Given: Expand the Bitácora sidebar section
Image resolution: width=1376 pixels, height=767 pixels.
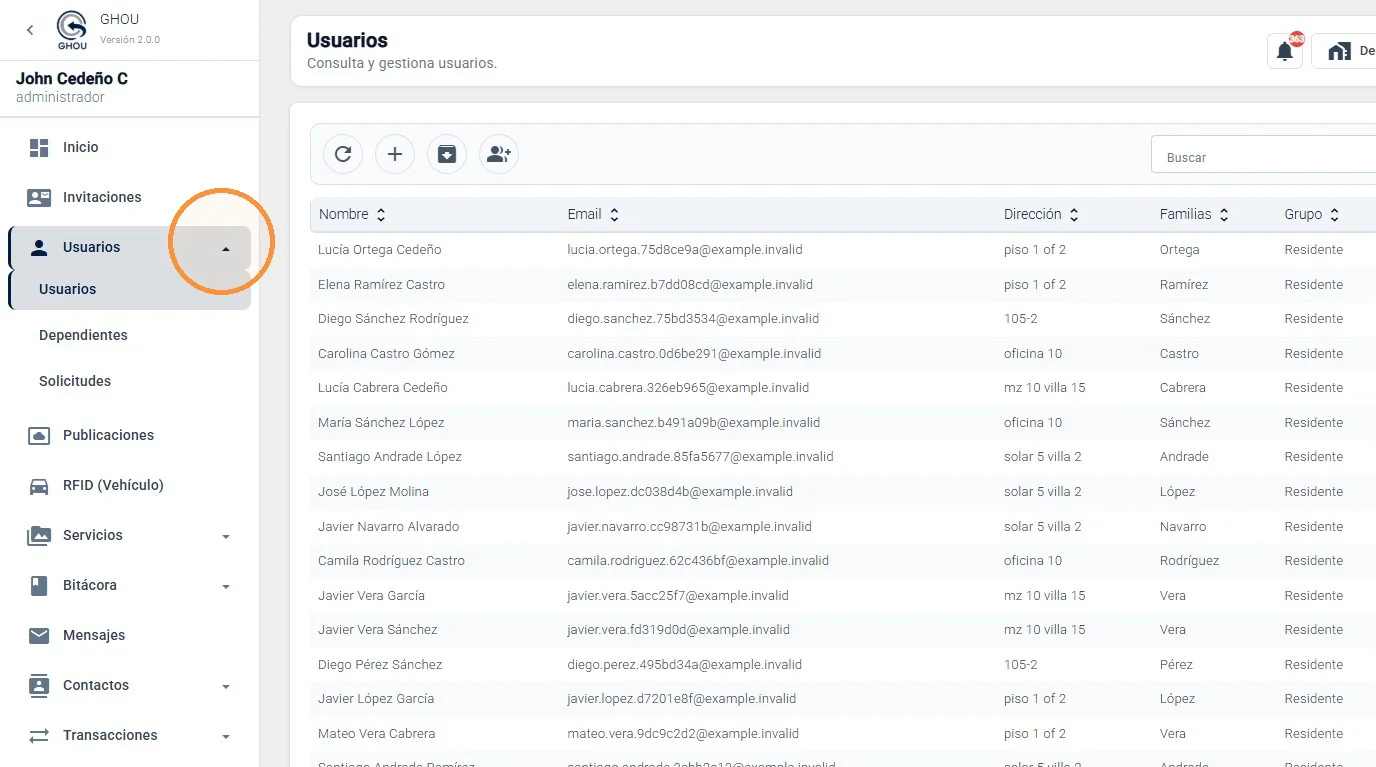Looking at the screenshot, I should coord(226,586).
